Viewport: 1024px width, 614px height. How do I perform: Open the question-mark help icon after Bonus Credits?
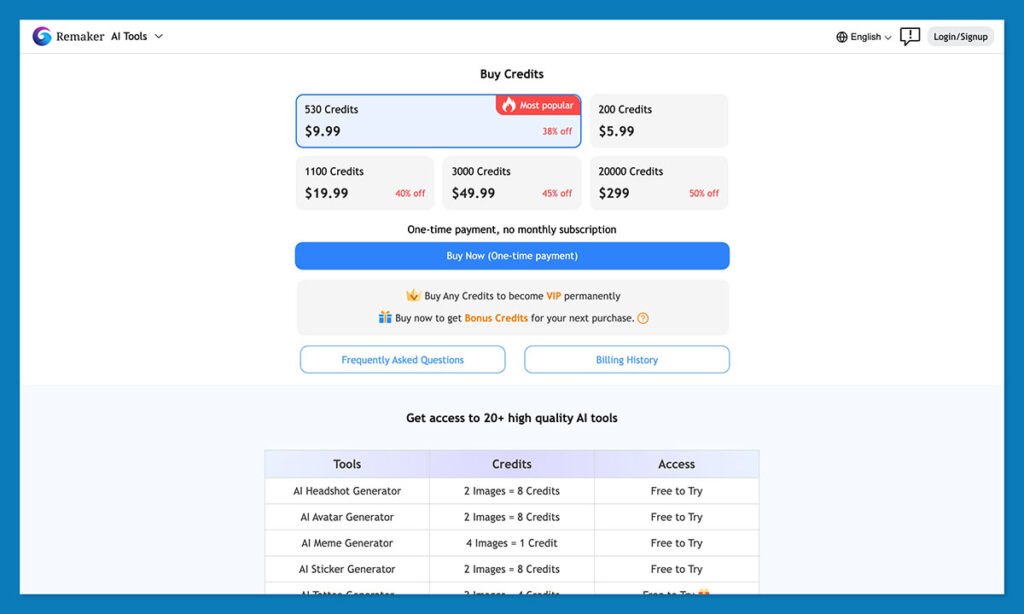pyautogui.click(x=642, y=317)
